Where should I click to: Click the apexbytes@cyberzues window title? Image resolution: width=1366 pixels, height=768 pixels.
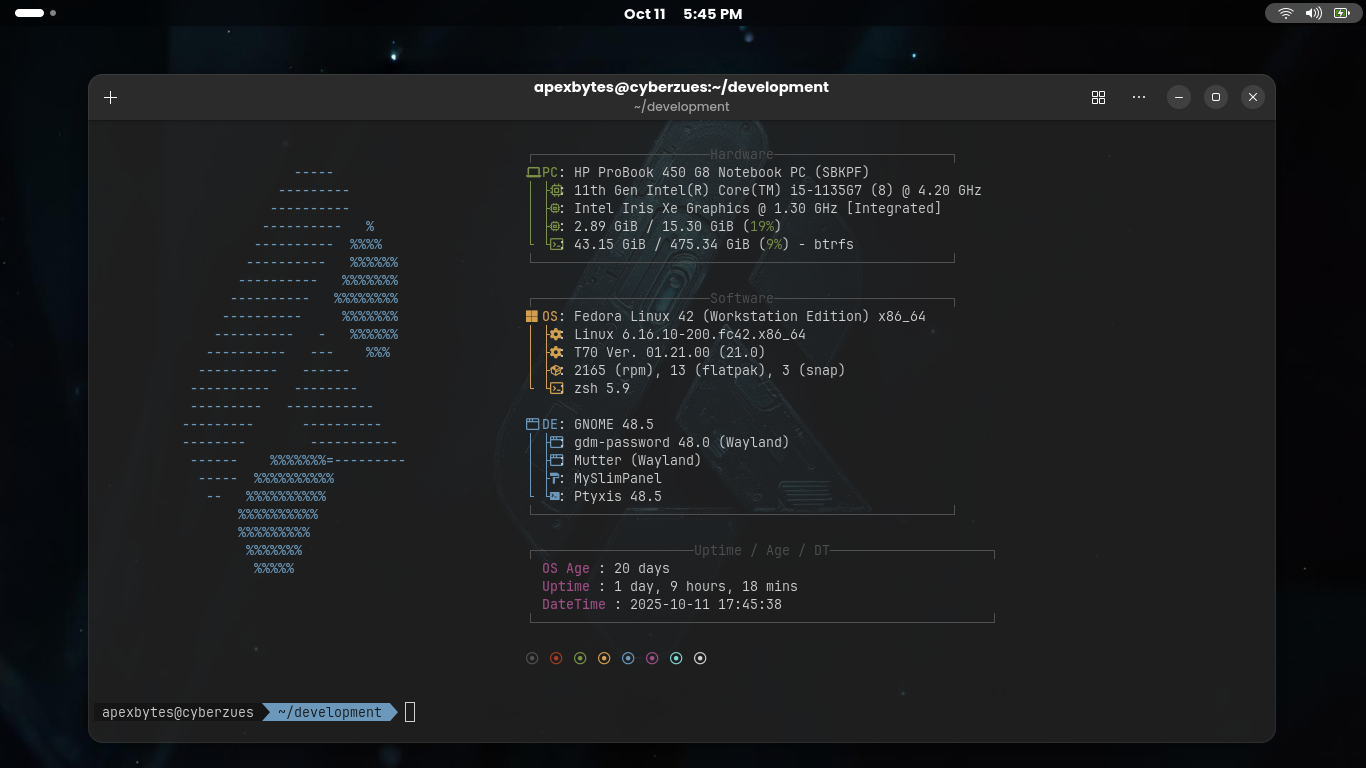(x=681, y=87)
